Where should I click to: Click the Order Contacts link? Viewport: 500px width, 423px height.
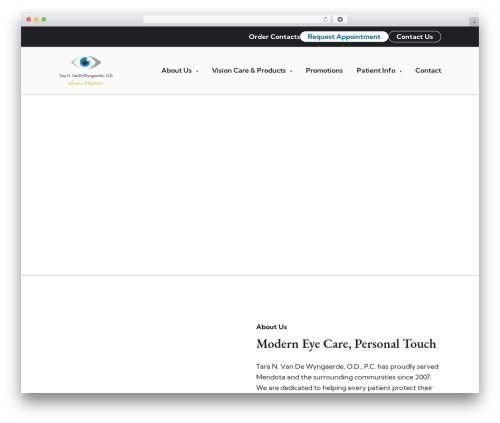(274, 37)
